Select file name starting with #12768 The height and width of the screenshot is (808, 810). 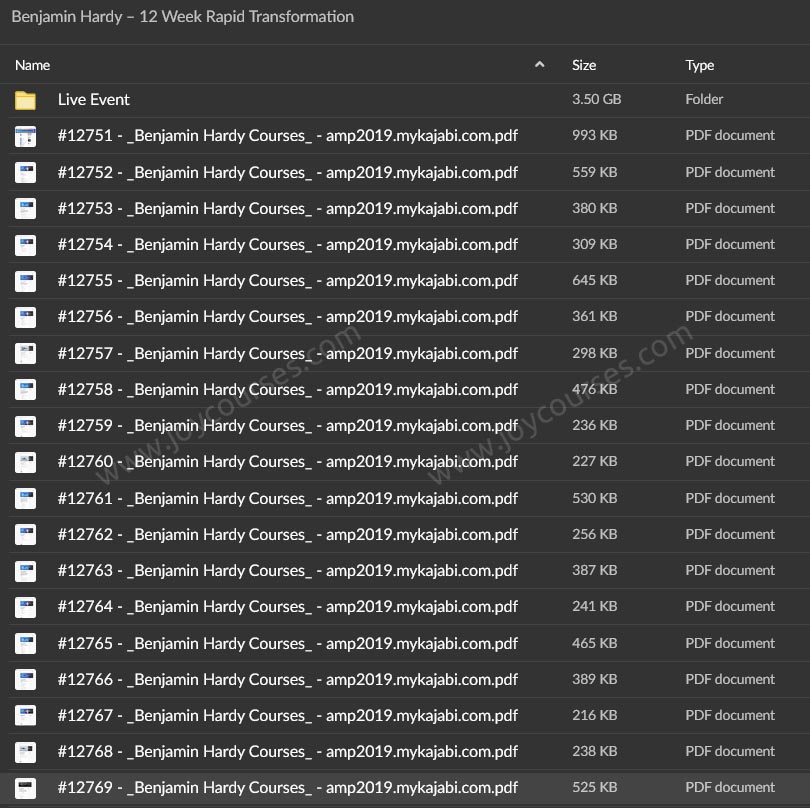[x=288, y=752]
